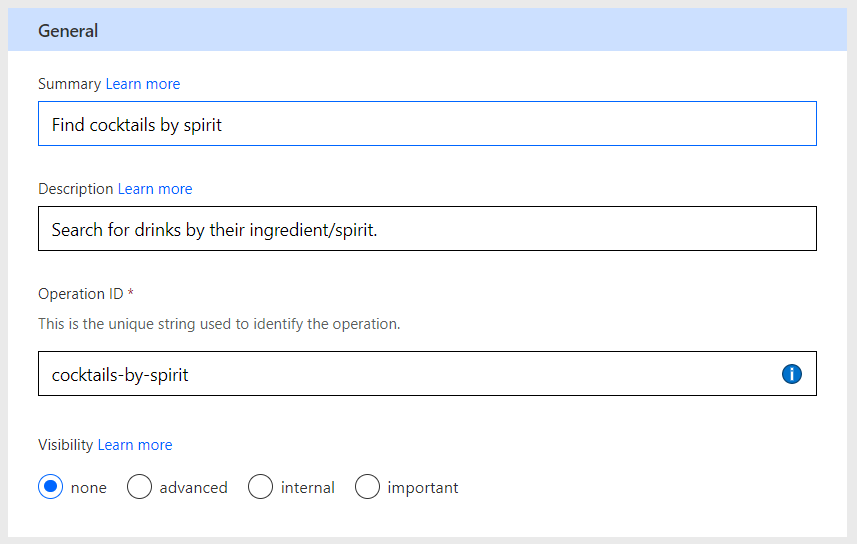Click the word advanced beside its radio
857x544 pixels.
pyautogui.click(x=193, y=487)
